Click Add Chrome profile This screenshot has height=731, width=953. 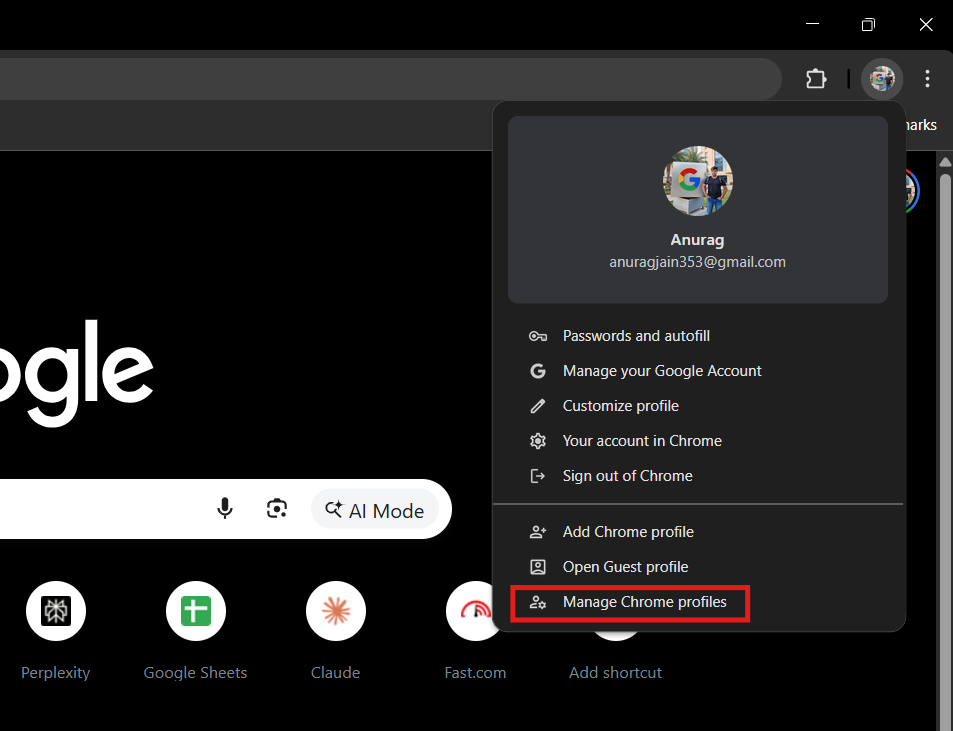[628, 531]
